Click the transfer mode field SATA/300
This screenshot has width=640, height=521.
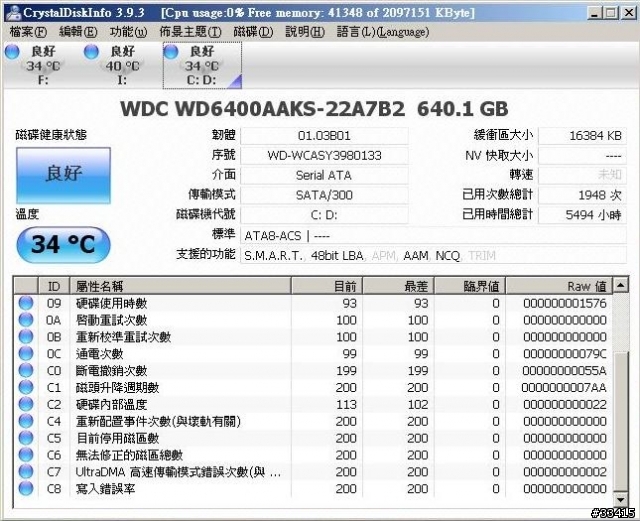[324, 195]
